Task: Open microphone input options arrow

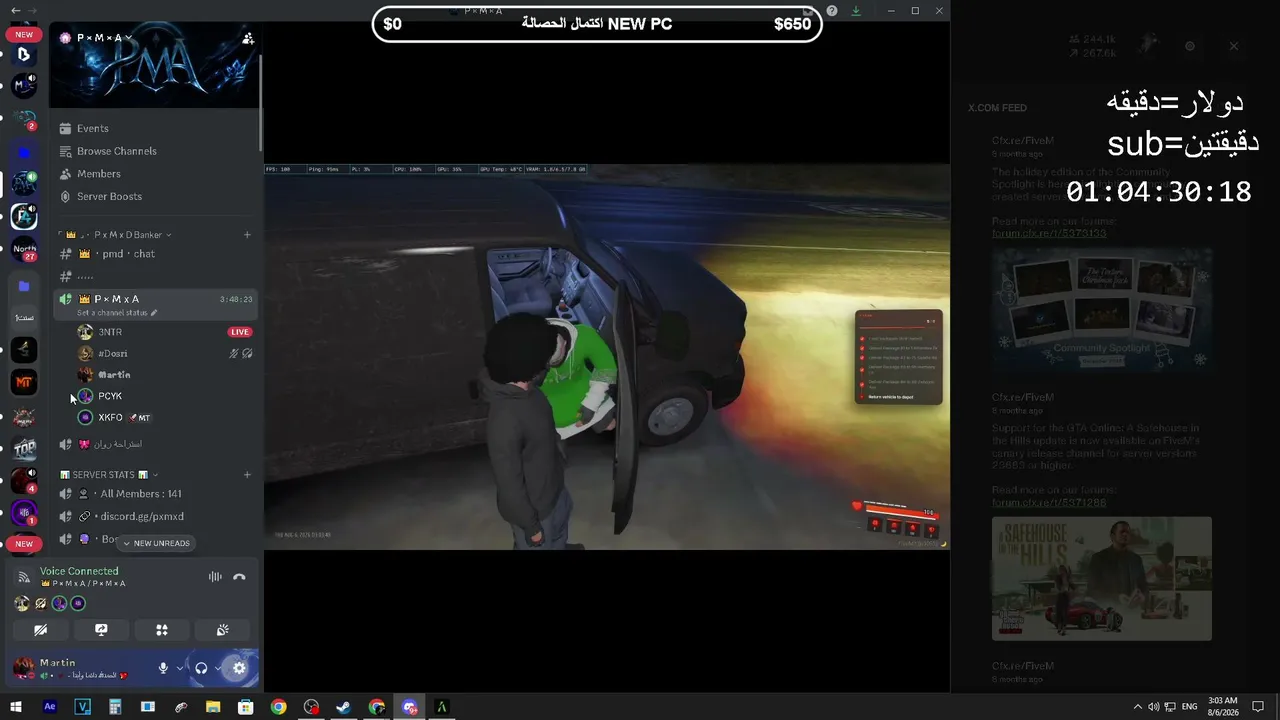Action: (x=180, y=668)
